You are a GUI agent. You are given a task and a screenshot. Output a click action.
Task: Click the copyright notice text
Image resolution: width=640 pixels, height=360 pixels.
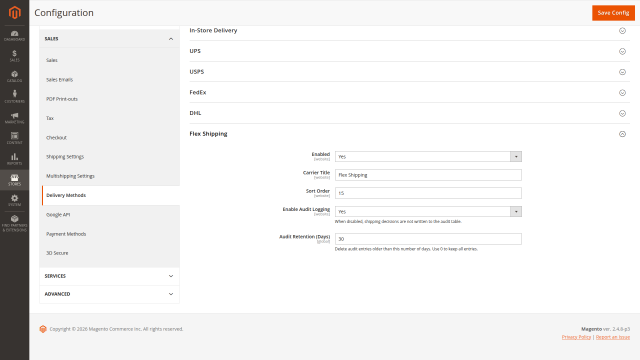(x=116, y=329)
